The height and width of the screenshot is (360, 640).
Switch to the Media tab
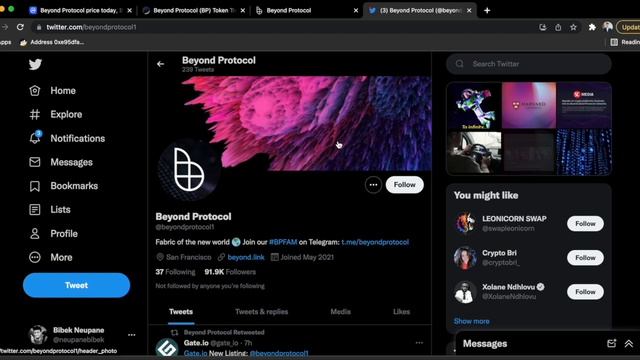(340, 312)
